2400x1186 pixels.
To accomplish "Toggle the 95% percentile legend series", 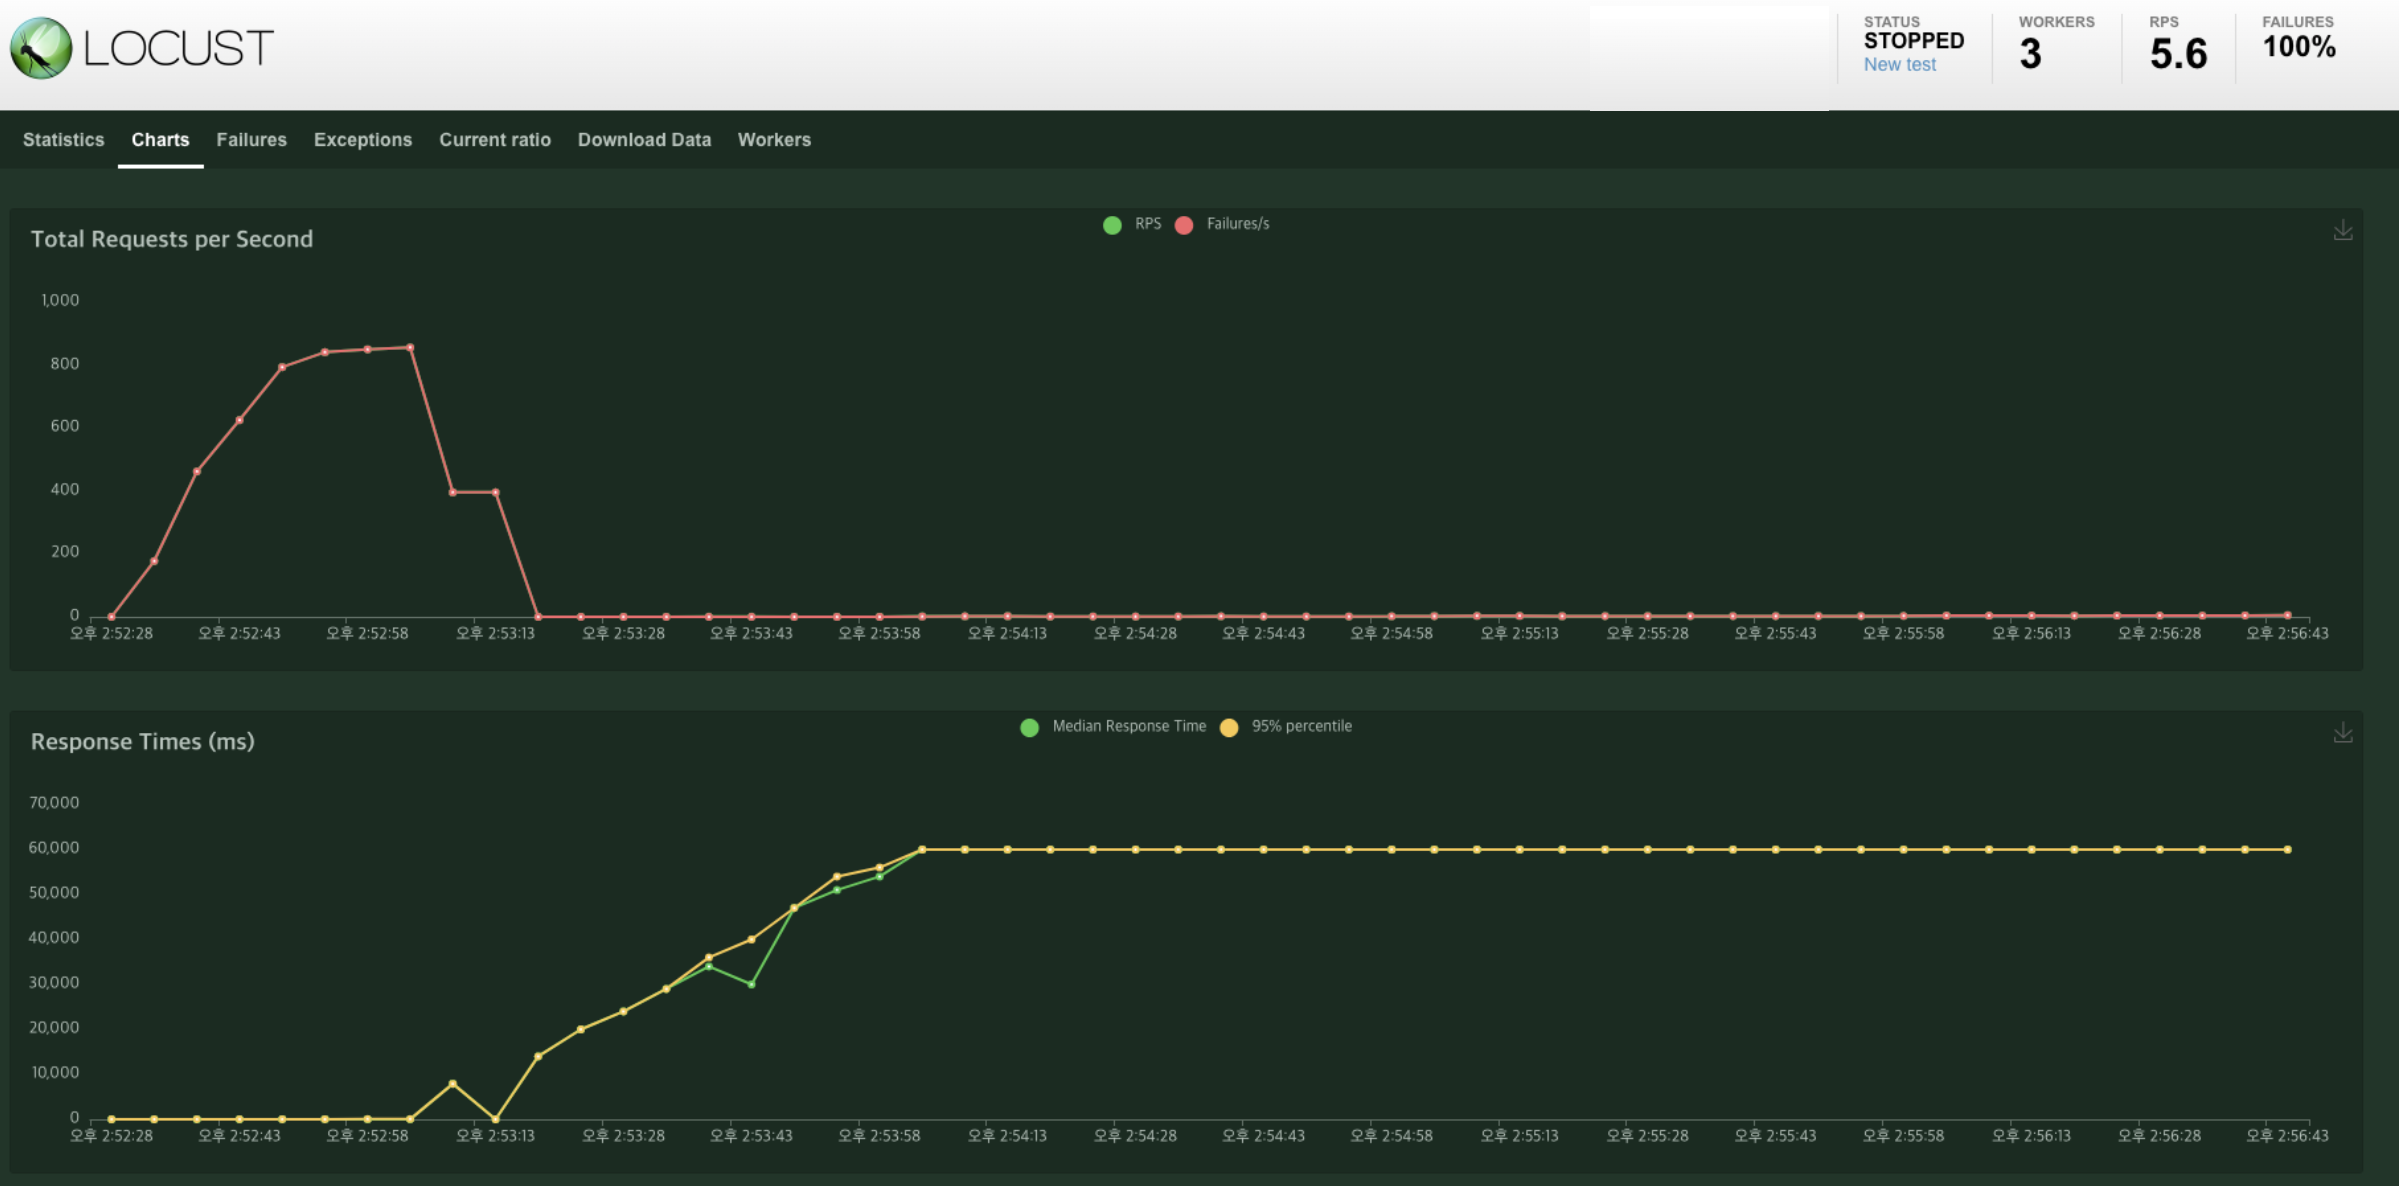I will click(1301, 727).
